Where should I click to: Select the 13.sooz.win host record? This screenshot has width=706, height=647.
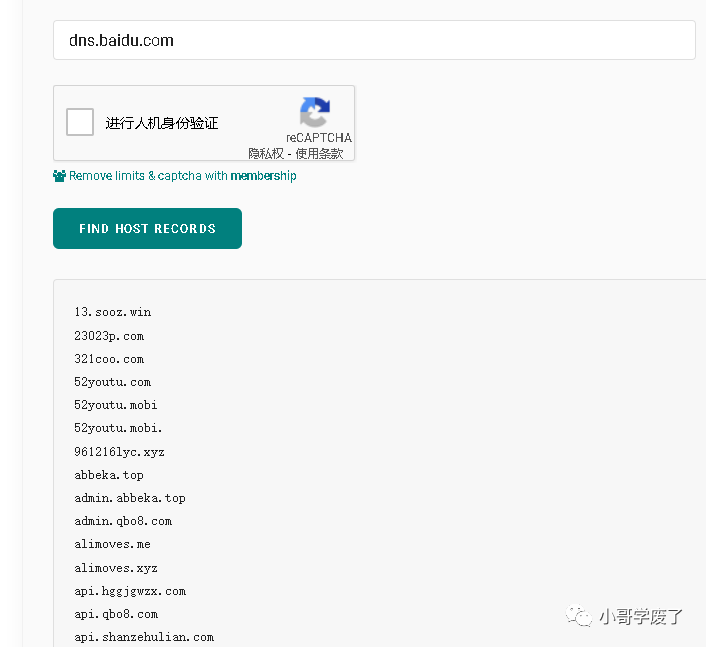point(113,312)
